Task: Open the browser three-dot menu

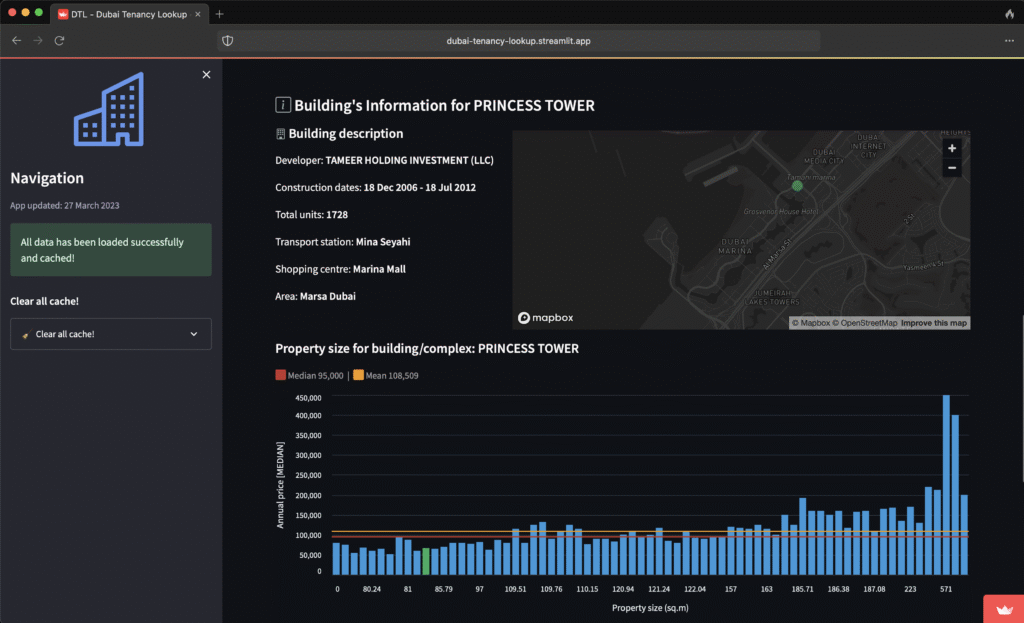Action: (1008, 40)
